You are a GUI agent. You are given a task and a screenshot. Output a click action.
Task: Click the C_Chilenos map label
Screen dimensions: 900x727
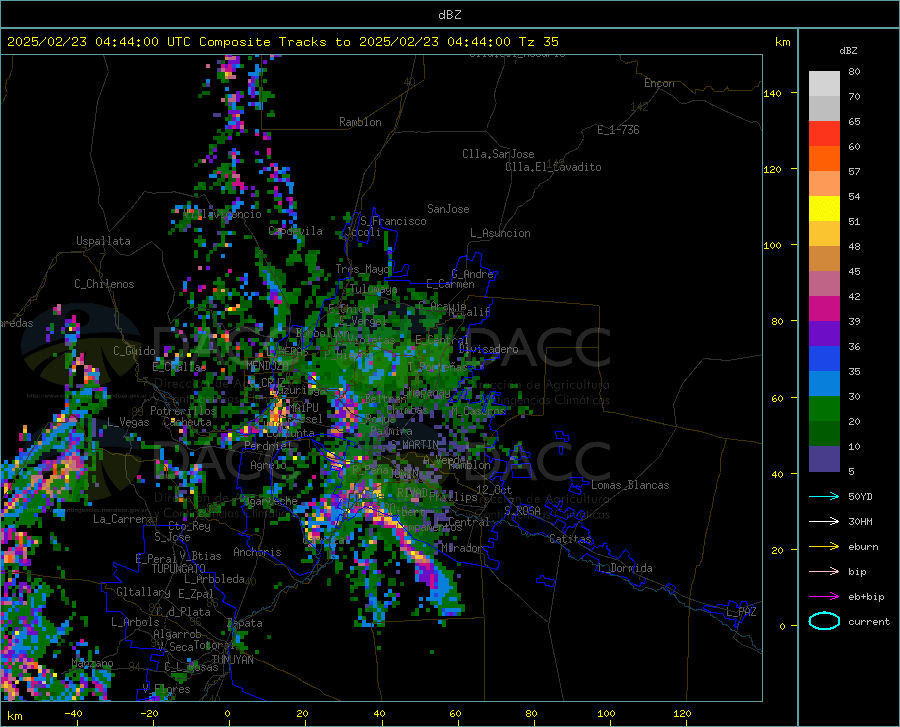tap(104, 284)
